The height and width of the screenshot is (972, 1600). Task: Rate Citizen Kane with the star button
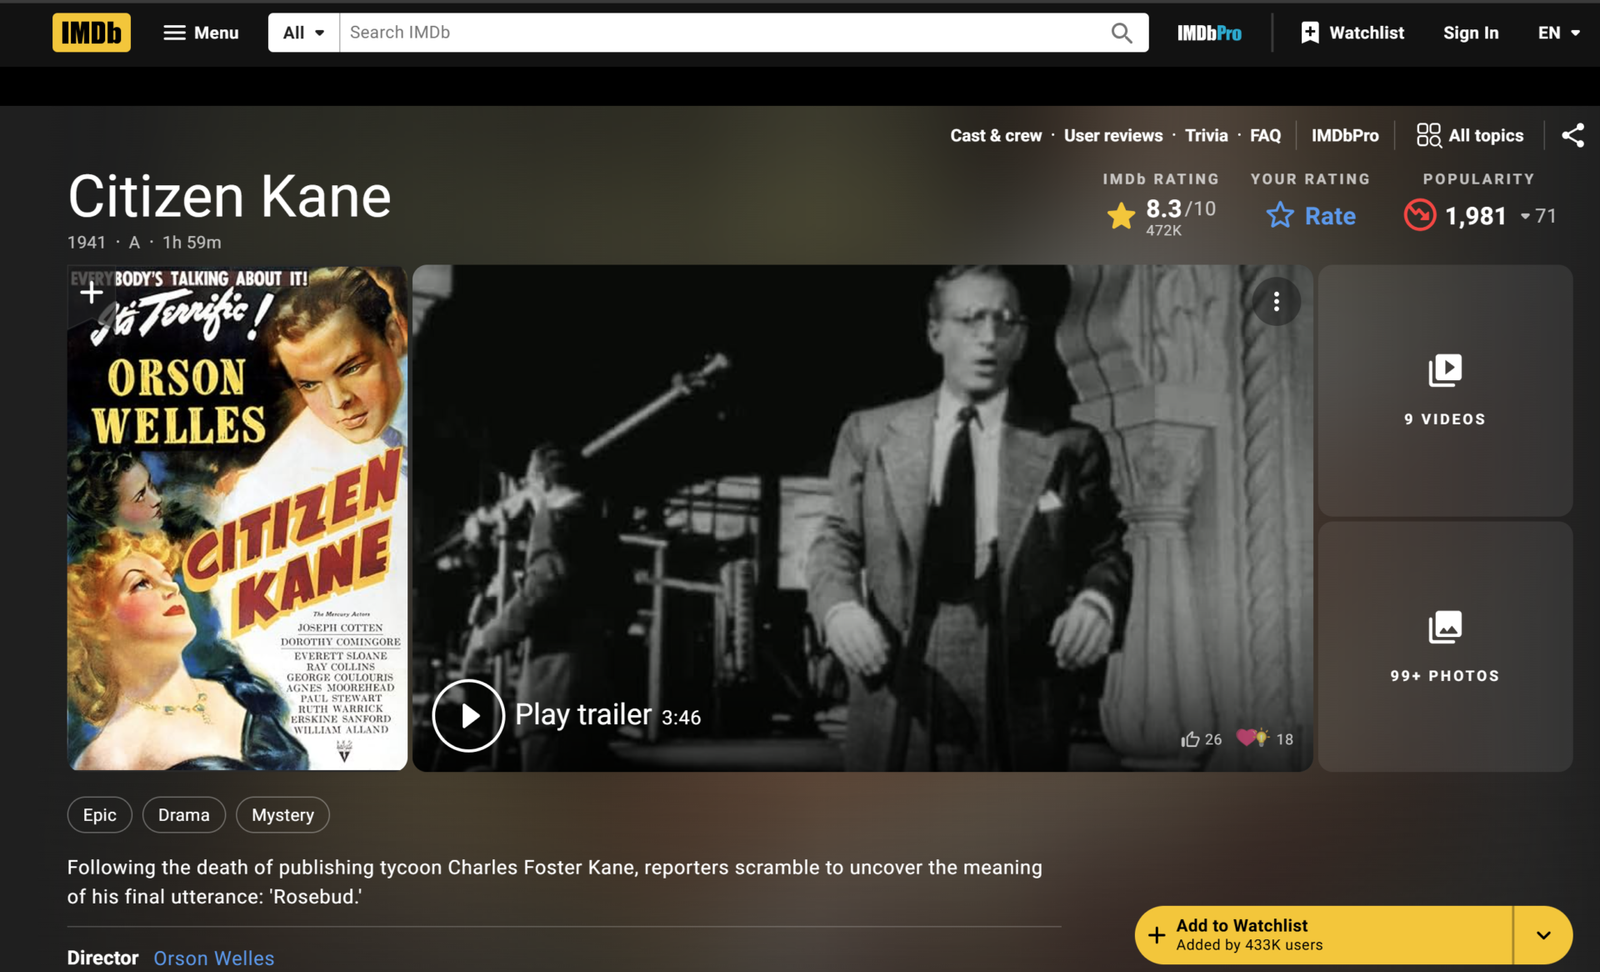[1311, 216]
